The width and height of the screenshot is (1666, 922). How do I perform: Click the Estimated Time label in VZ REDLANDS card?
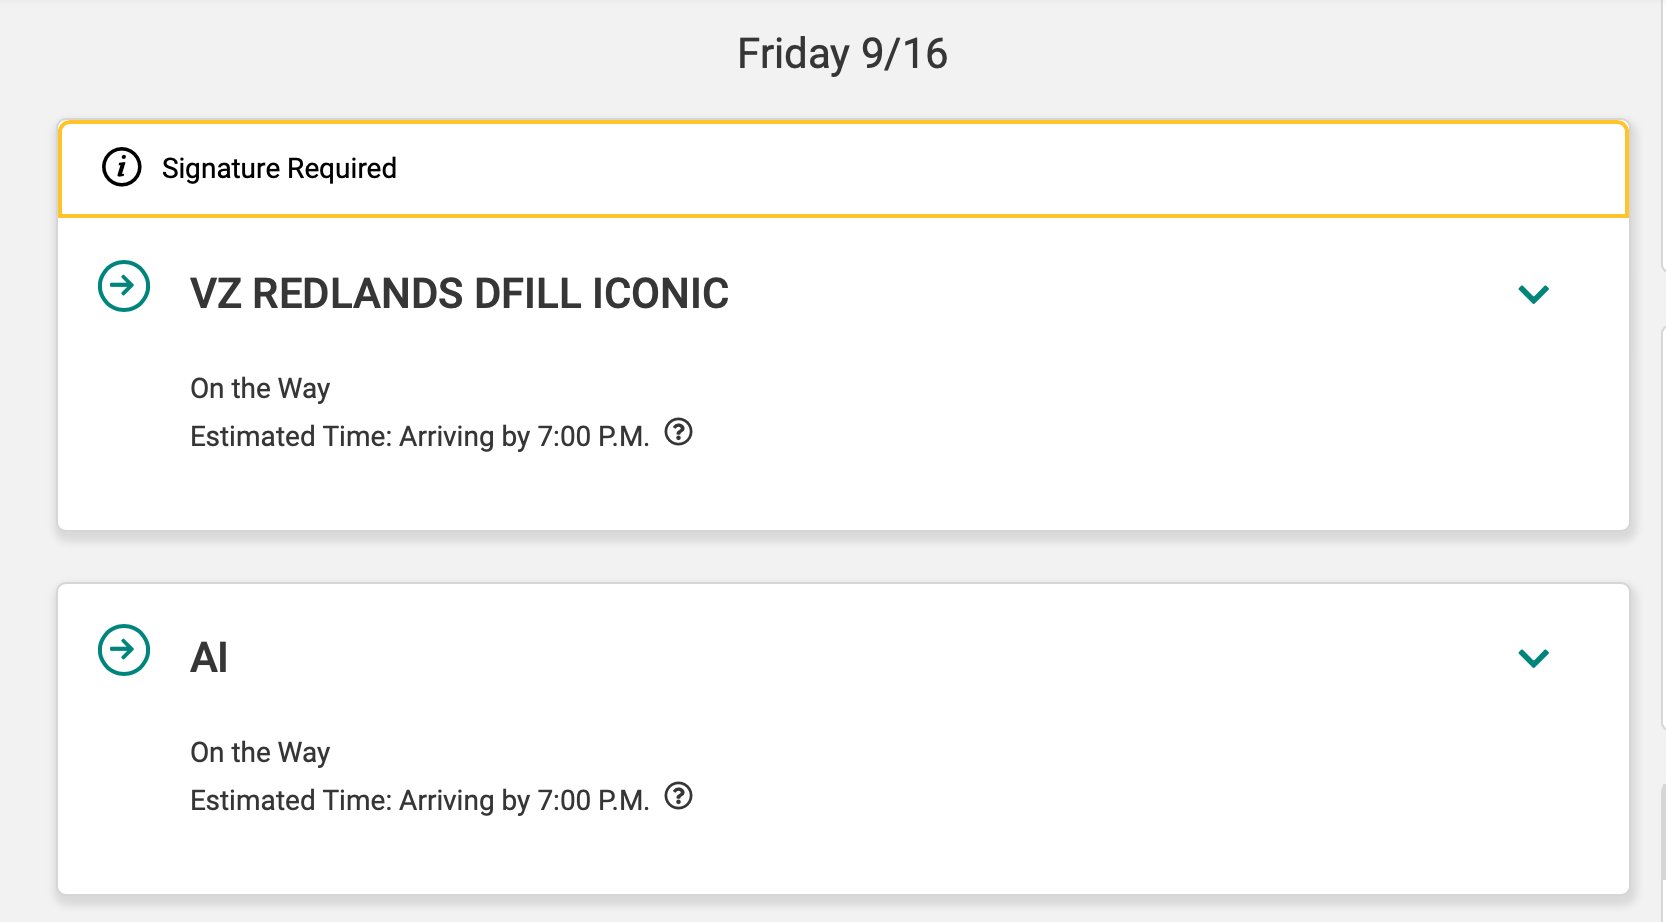pyautogui.click(x=290, y=437)
